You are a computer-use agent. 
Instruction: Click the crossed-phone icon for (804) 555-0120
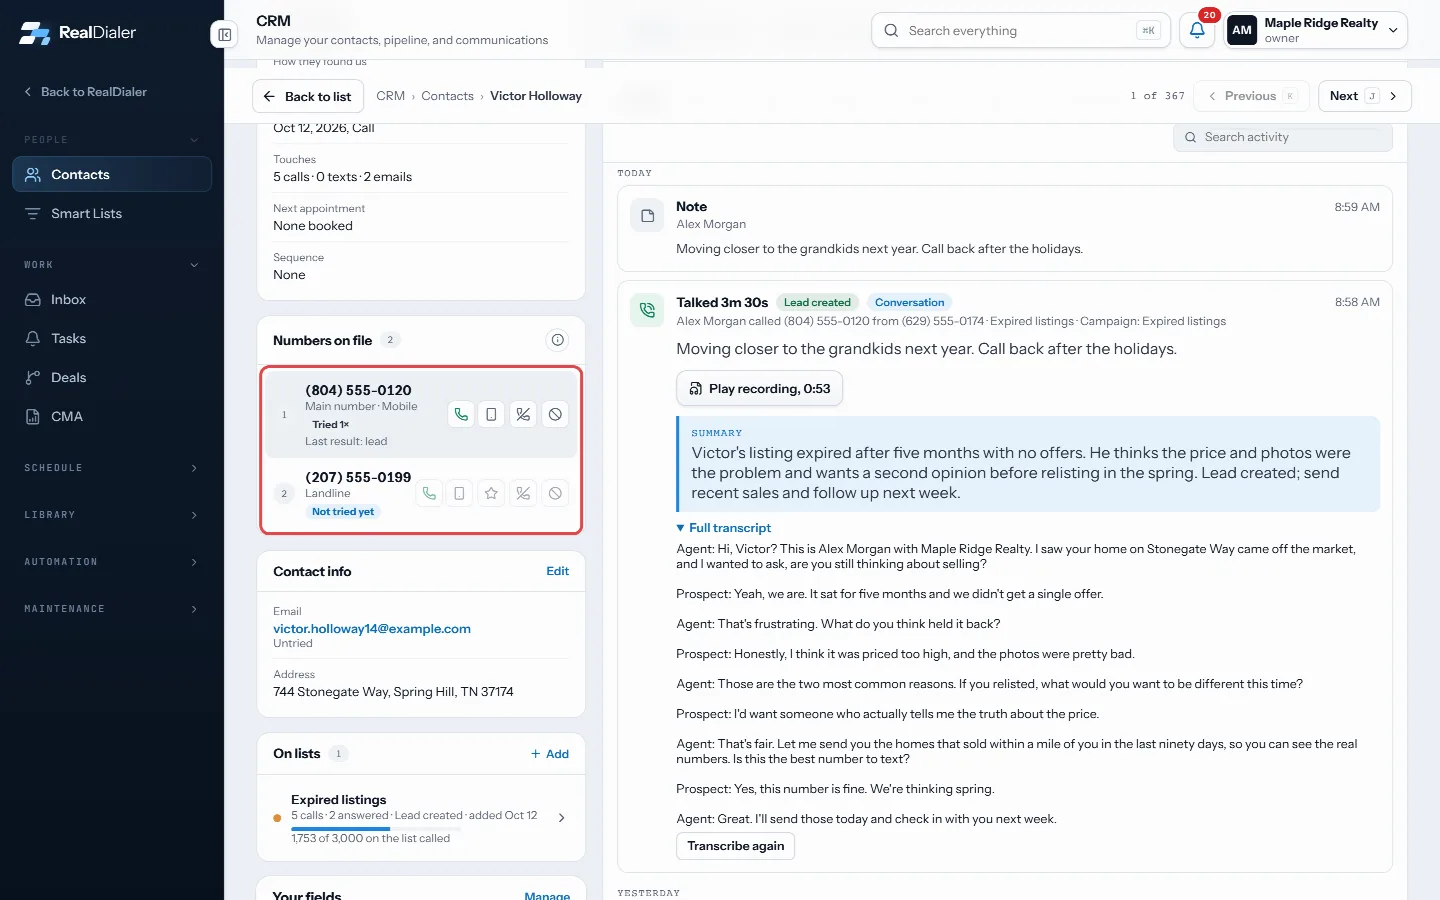[523, 414]
